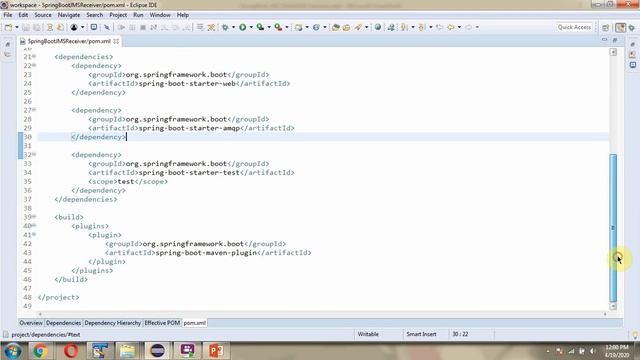Select the pom.xml source tab
The height and width of the screenshot is (360, 640).
[195, 323]
